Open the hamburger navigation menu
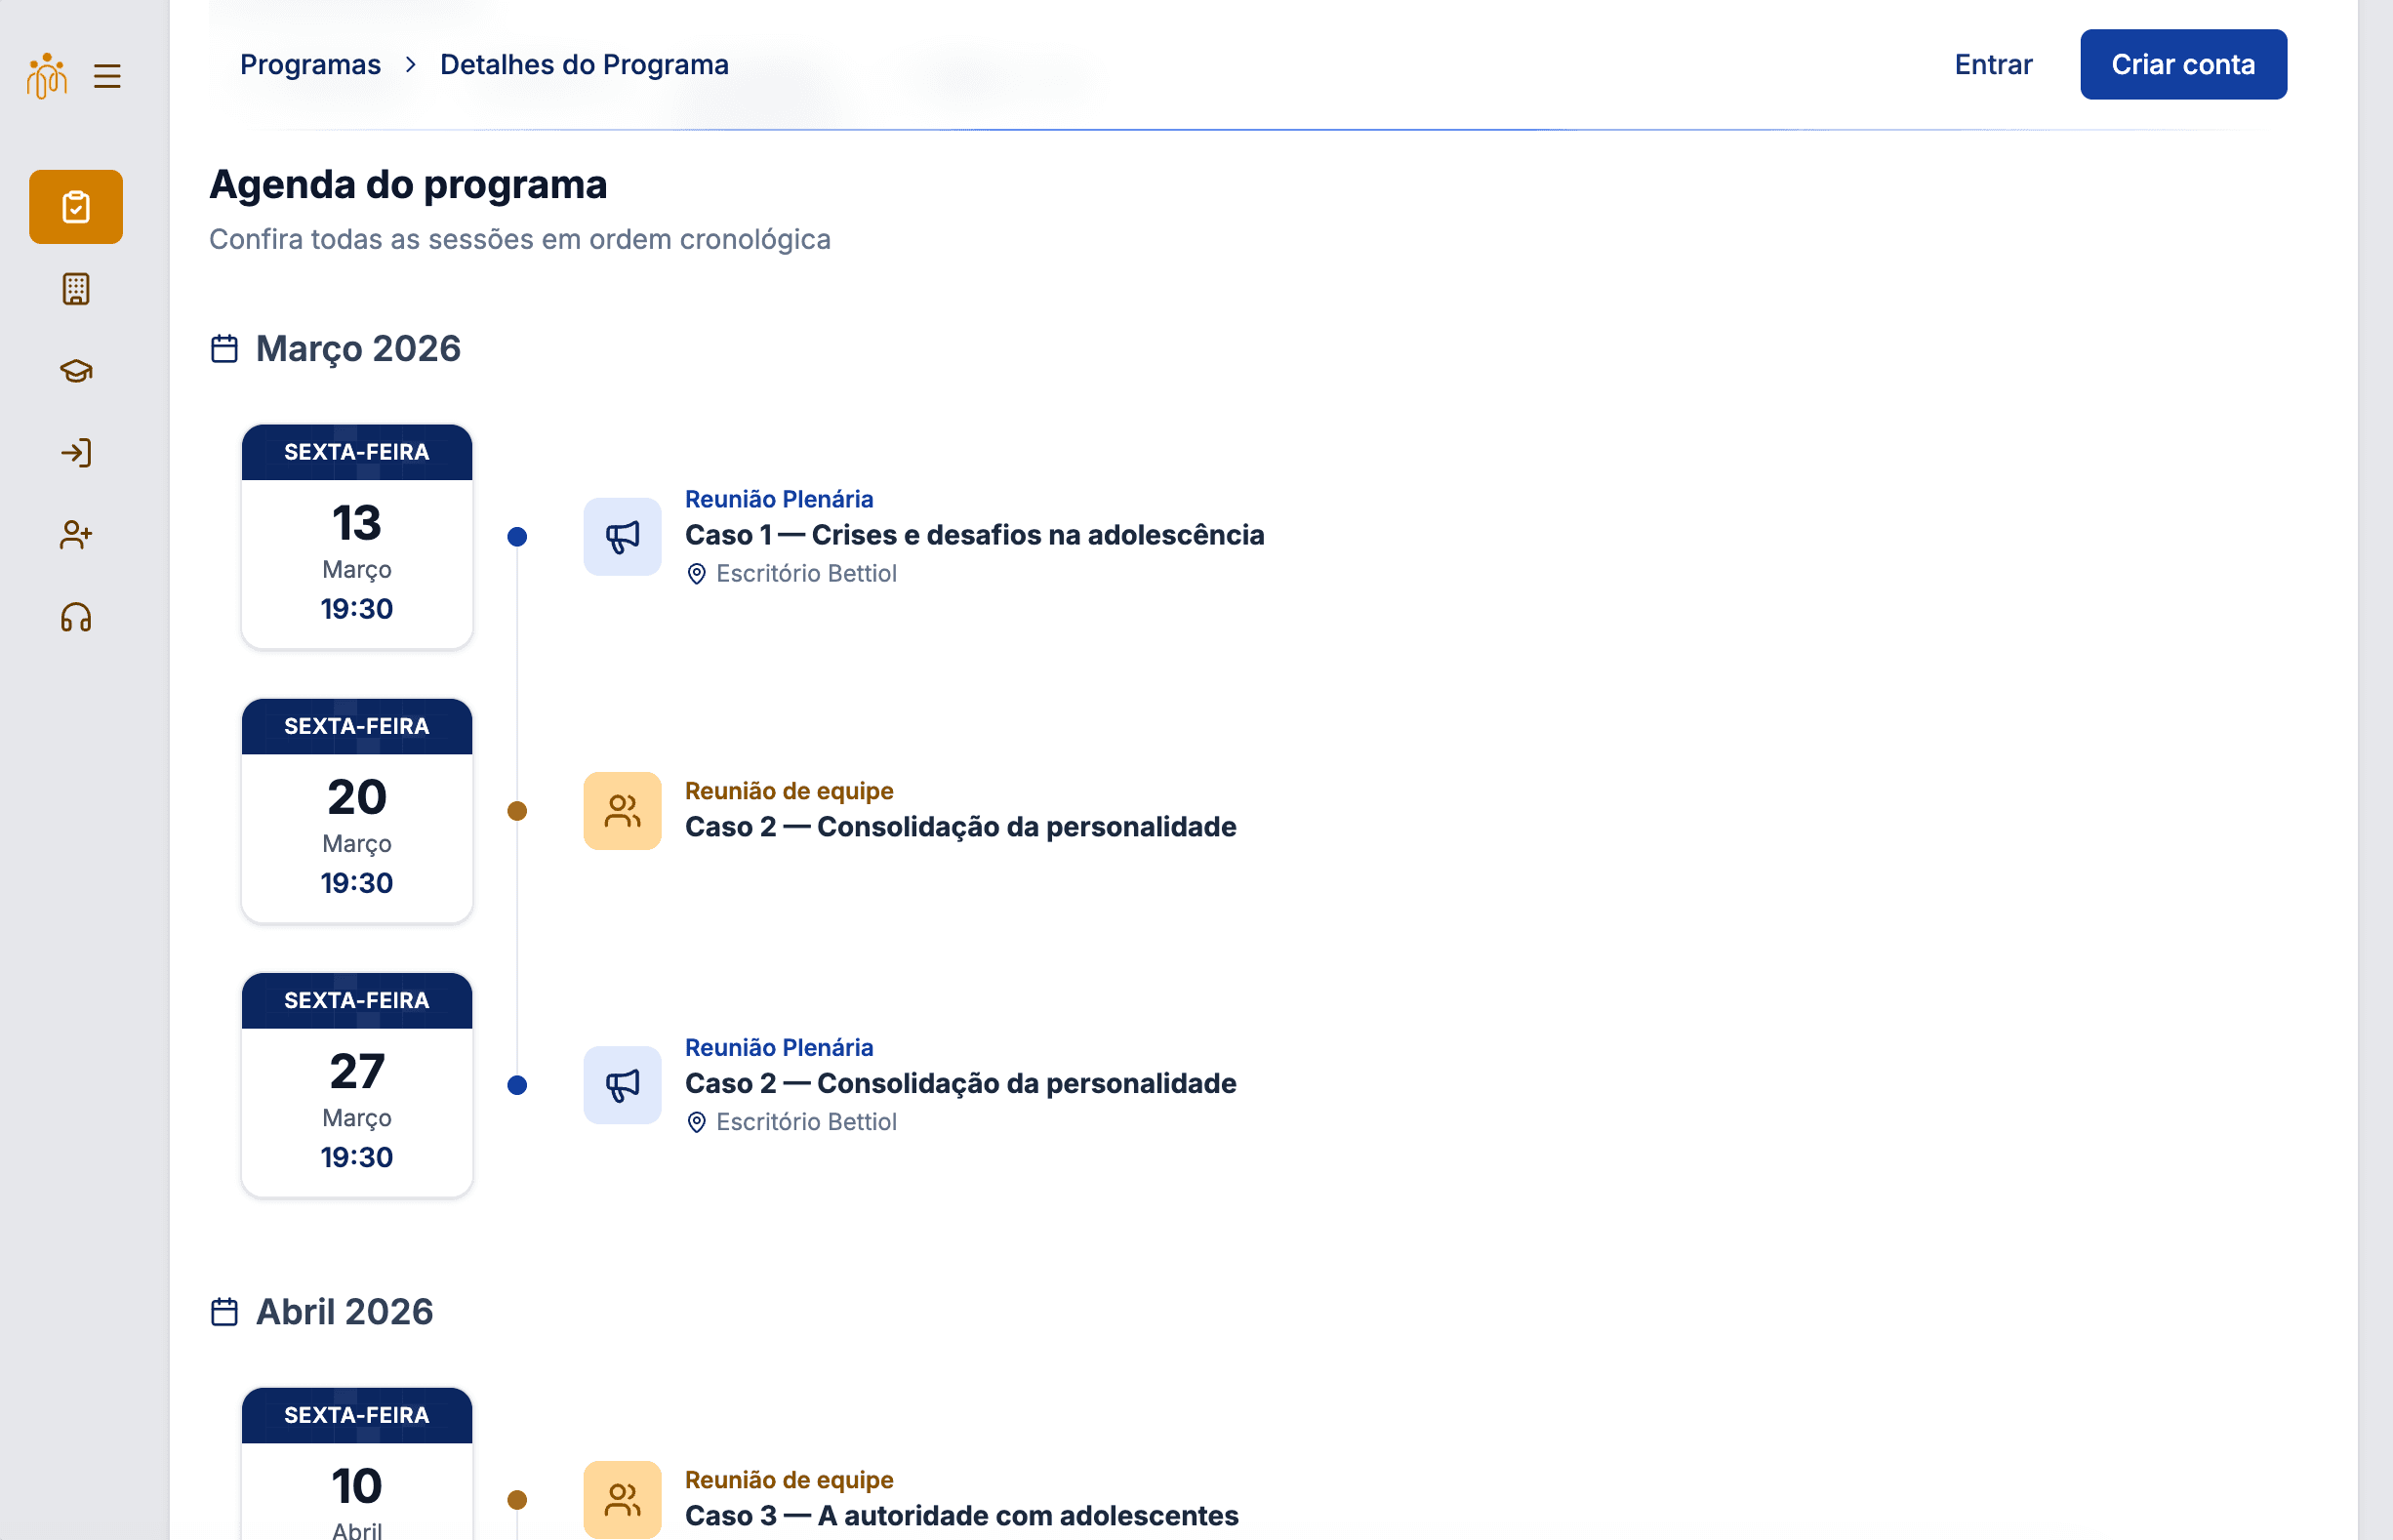 107,76
